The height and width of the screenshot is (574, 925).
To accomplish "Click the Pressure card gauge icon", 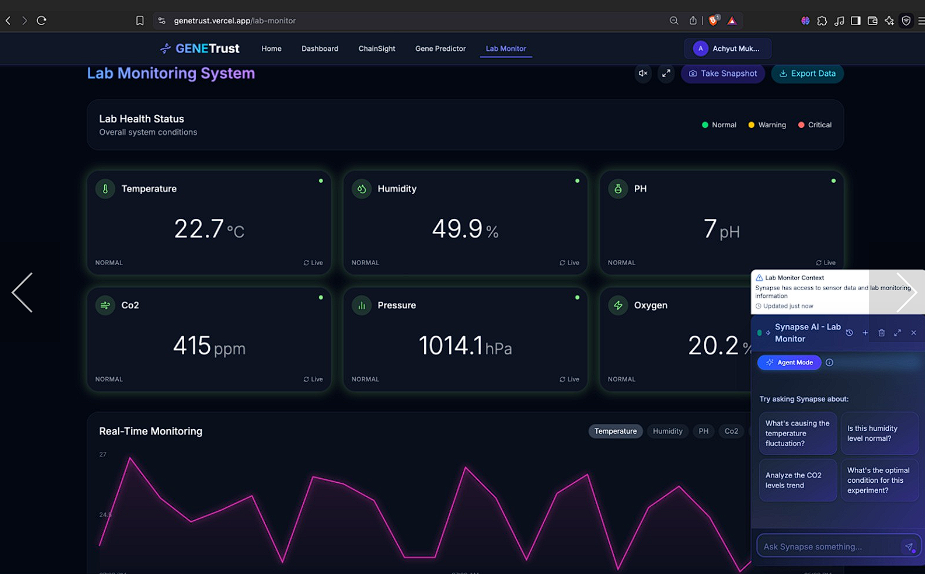I will click(x=361, y=305).
